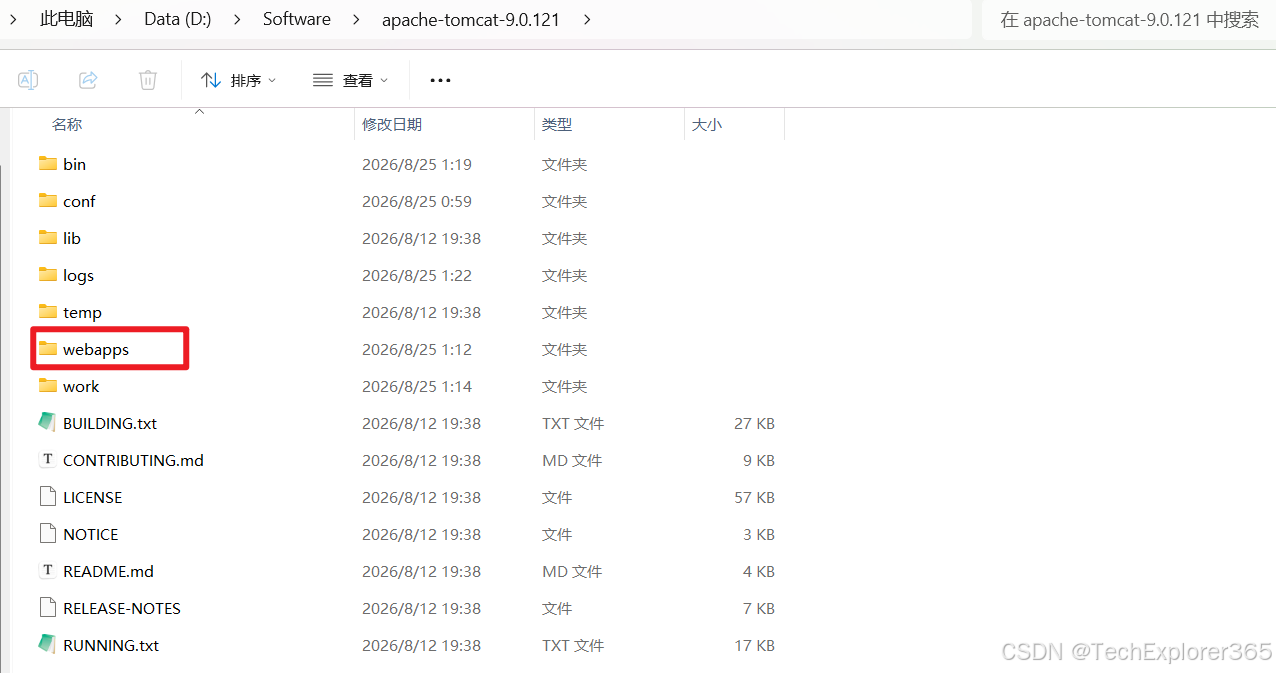The image size is (1276, 673).
Task: Click 文件夹 type in work row
Action: tap(564, 386)
